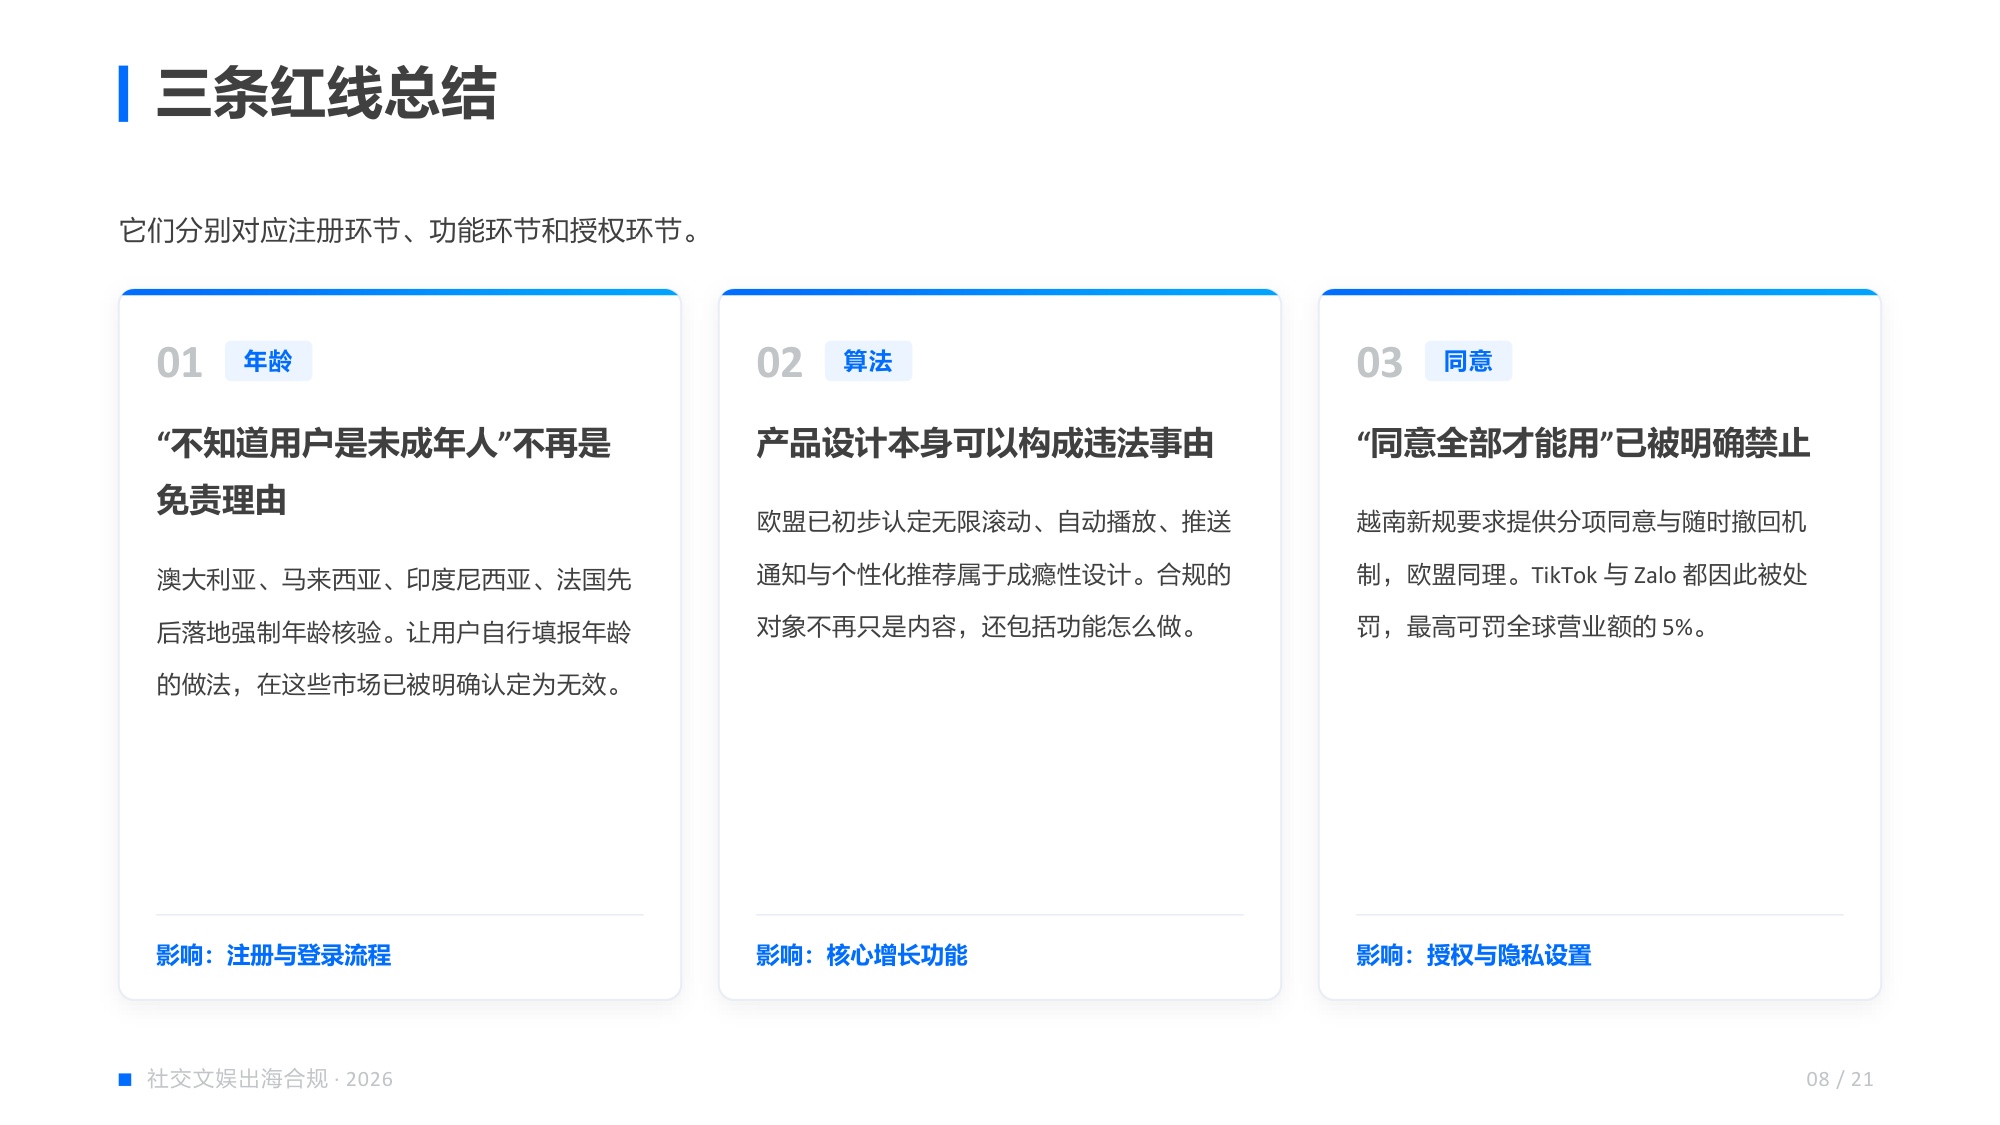Select the subtitle starting with 它们分别对应注册环节

[411, 231]
